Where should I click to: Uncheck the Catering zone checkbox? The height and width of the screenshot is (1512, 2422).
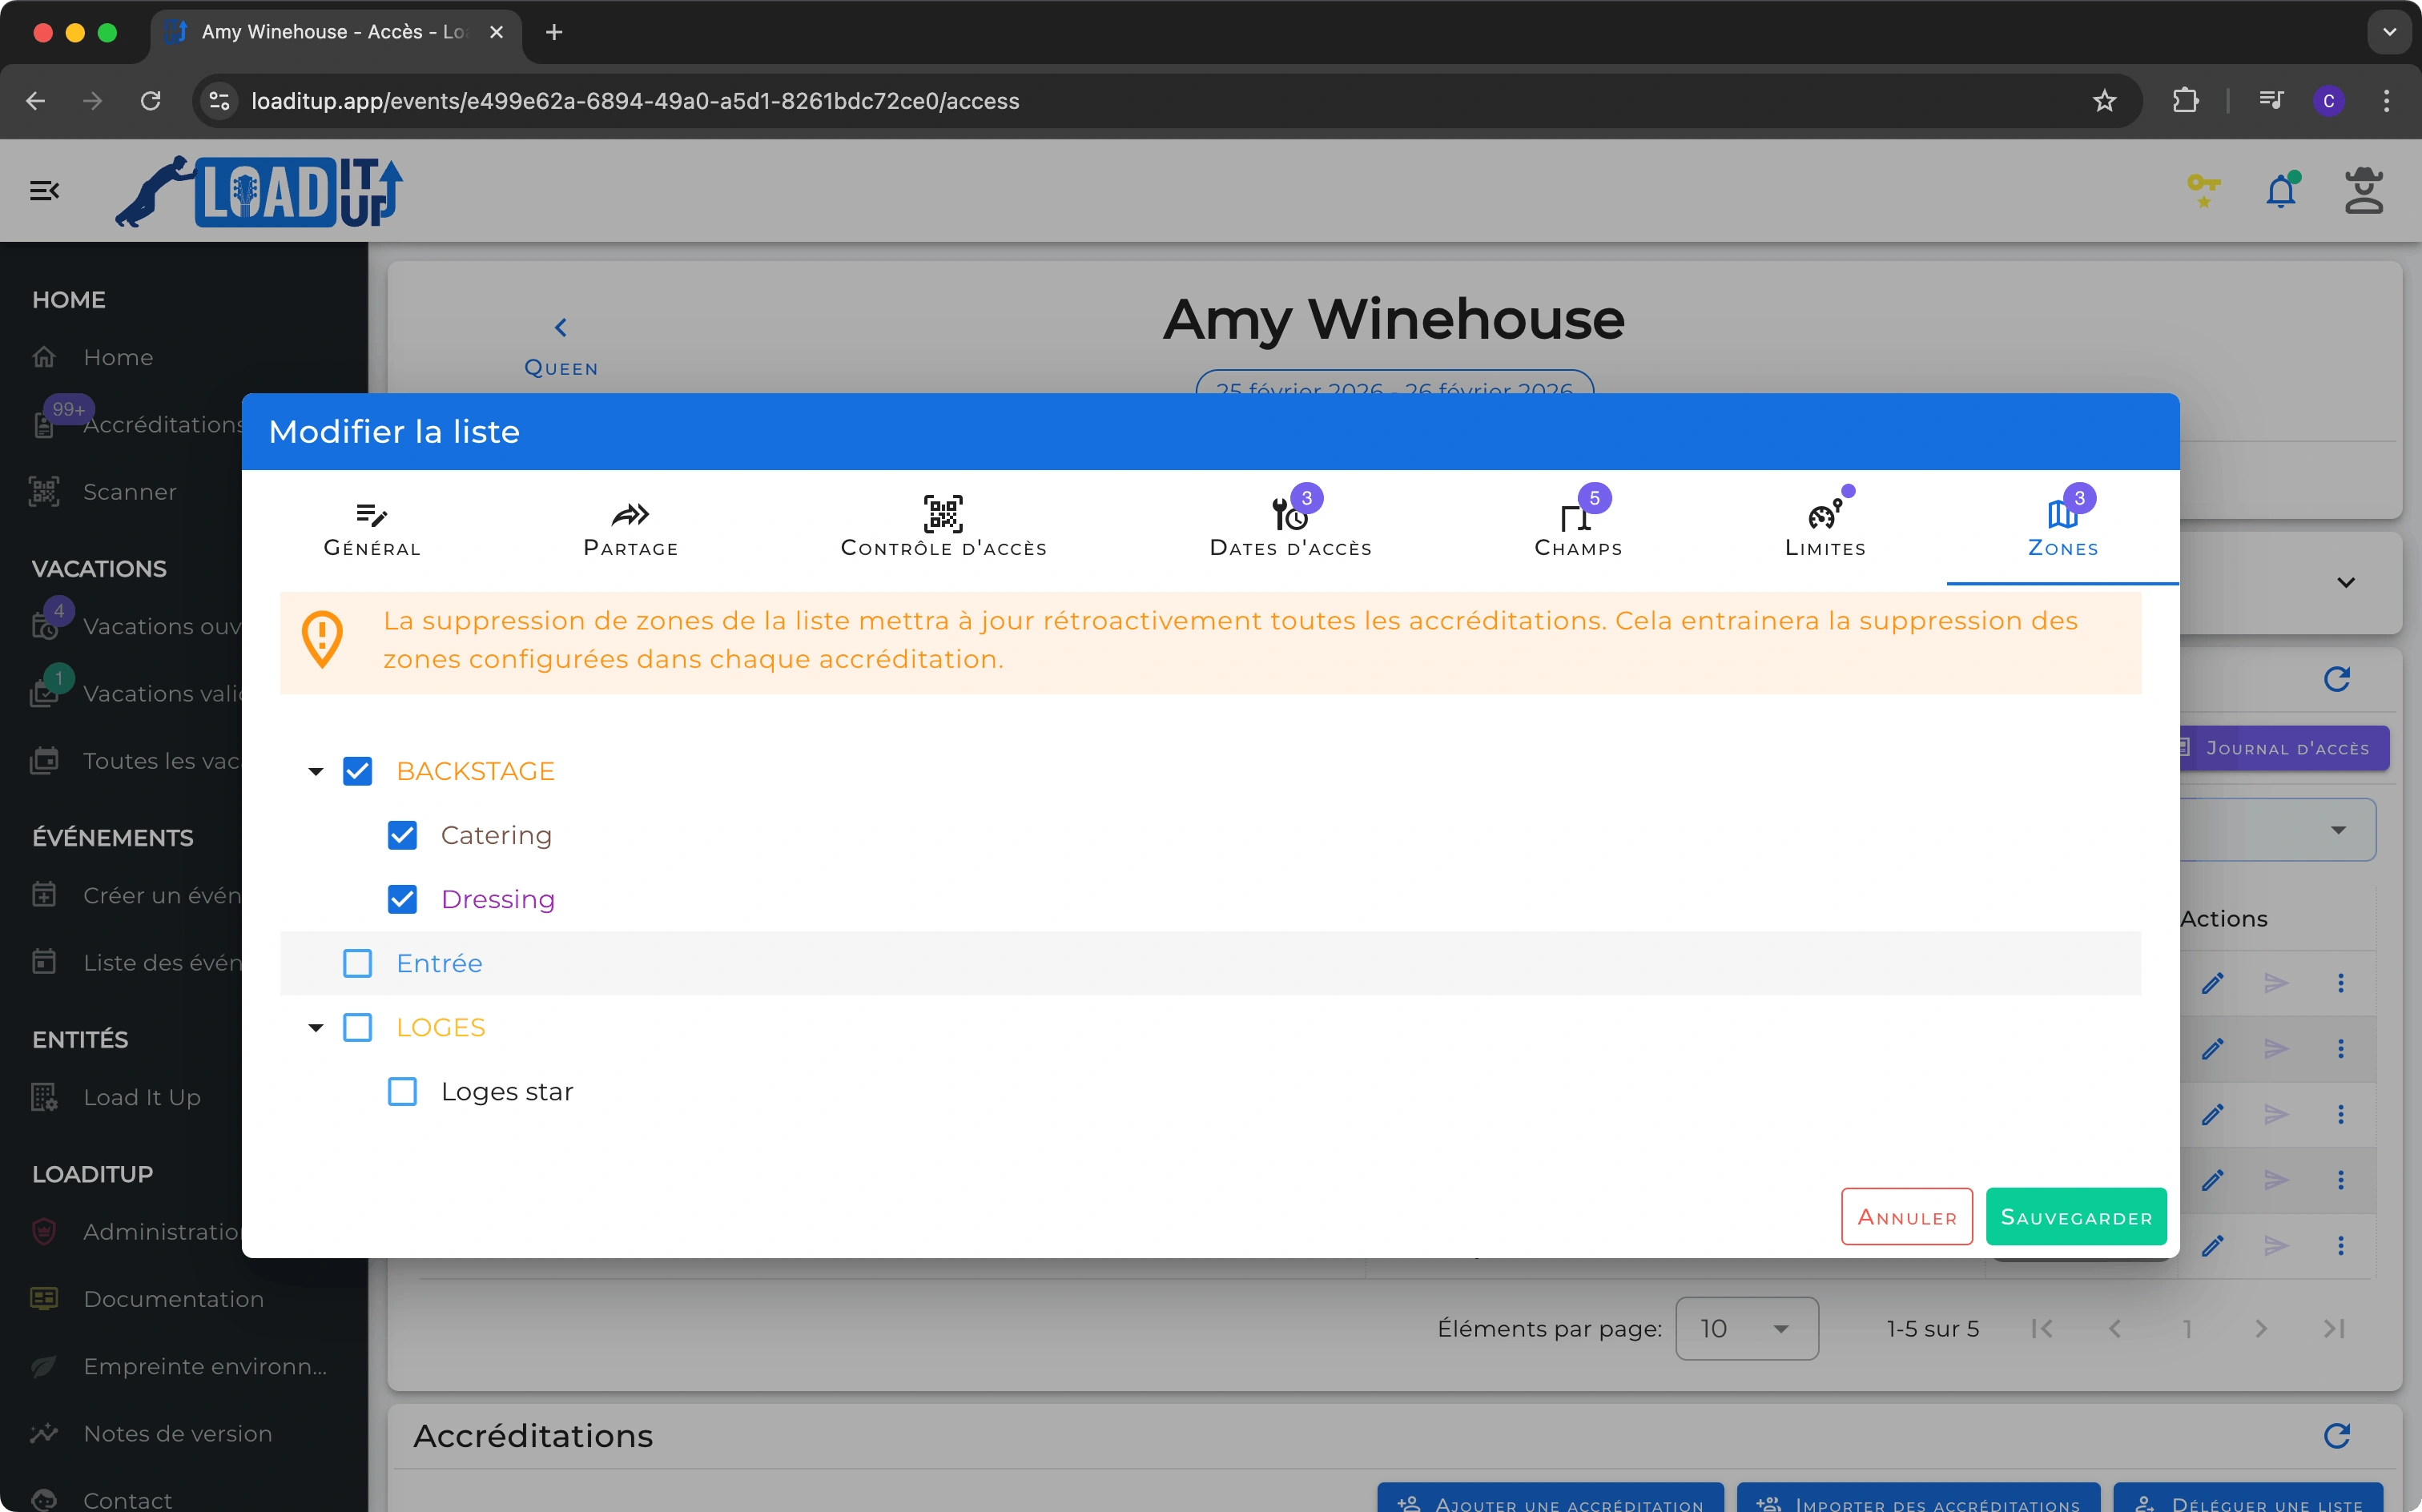(x=402, y=835)
